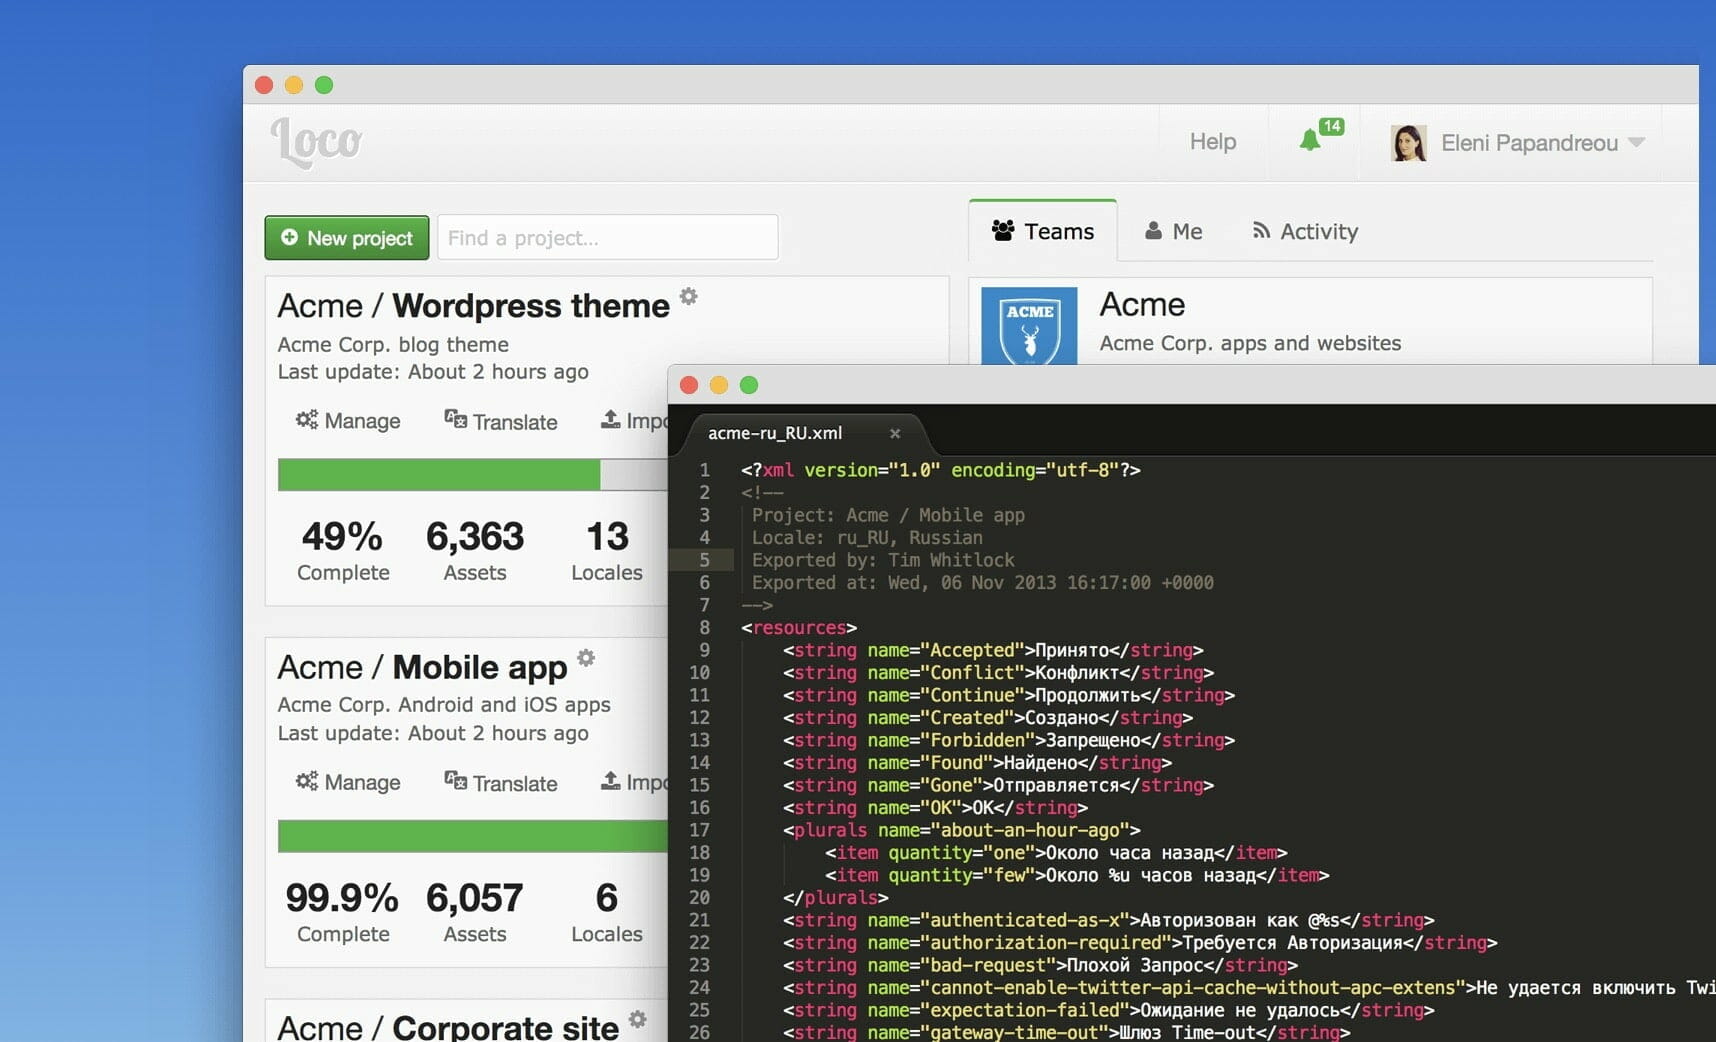This screenshot has height=1042, width=1716.
Task: Focus the Find a project search field
Action: 608,238
